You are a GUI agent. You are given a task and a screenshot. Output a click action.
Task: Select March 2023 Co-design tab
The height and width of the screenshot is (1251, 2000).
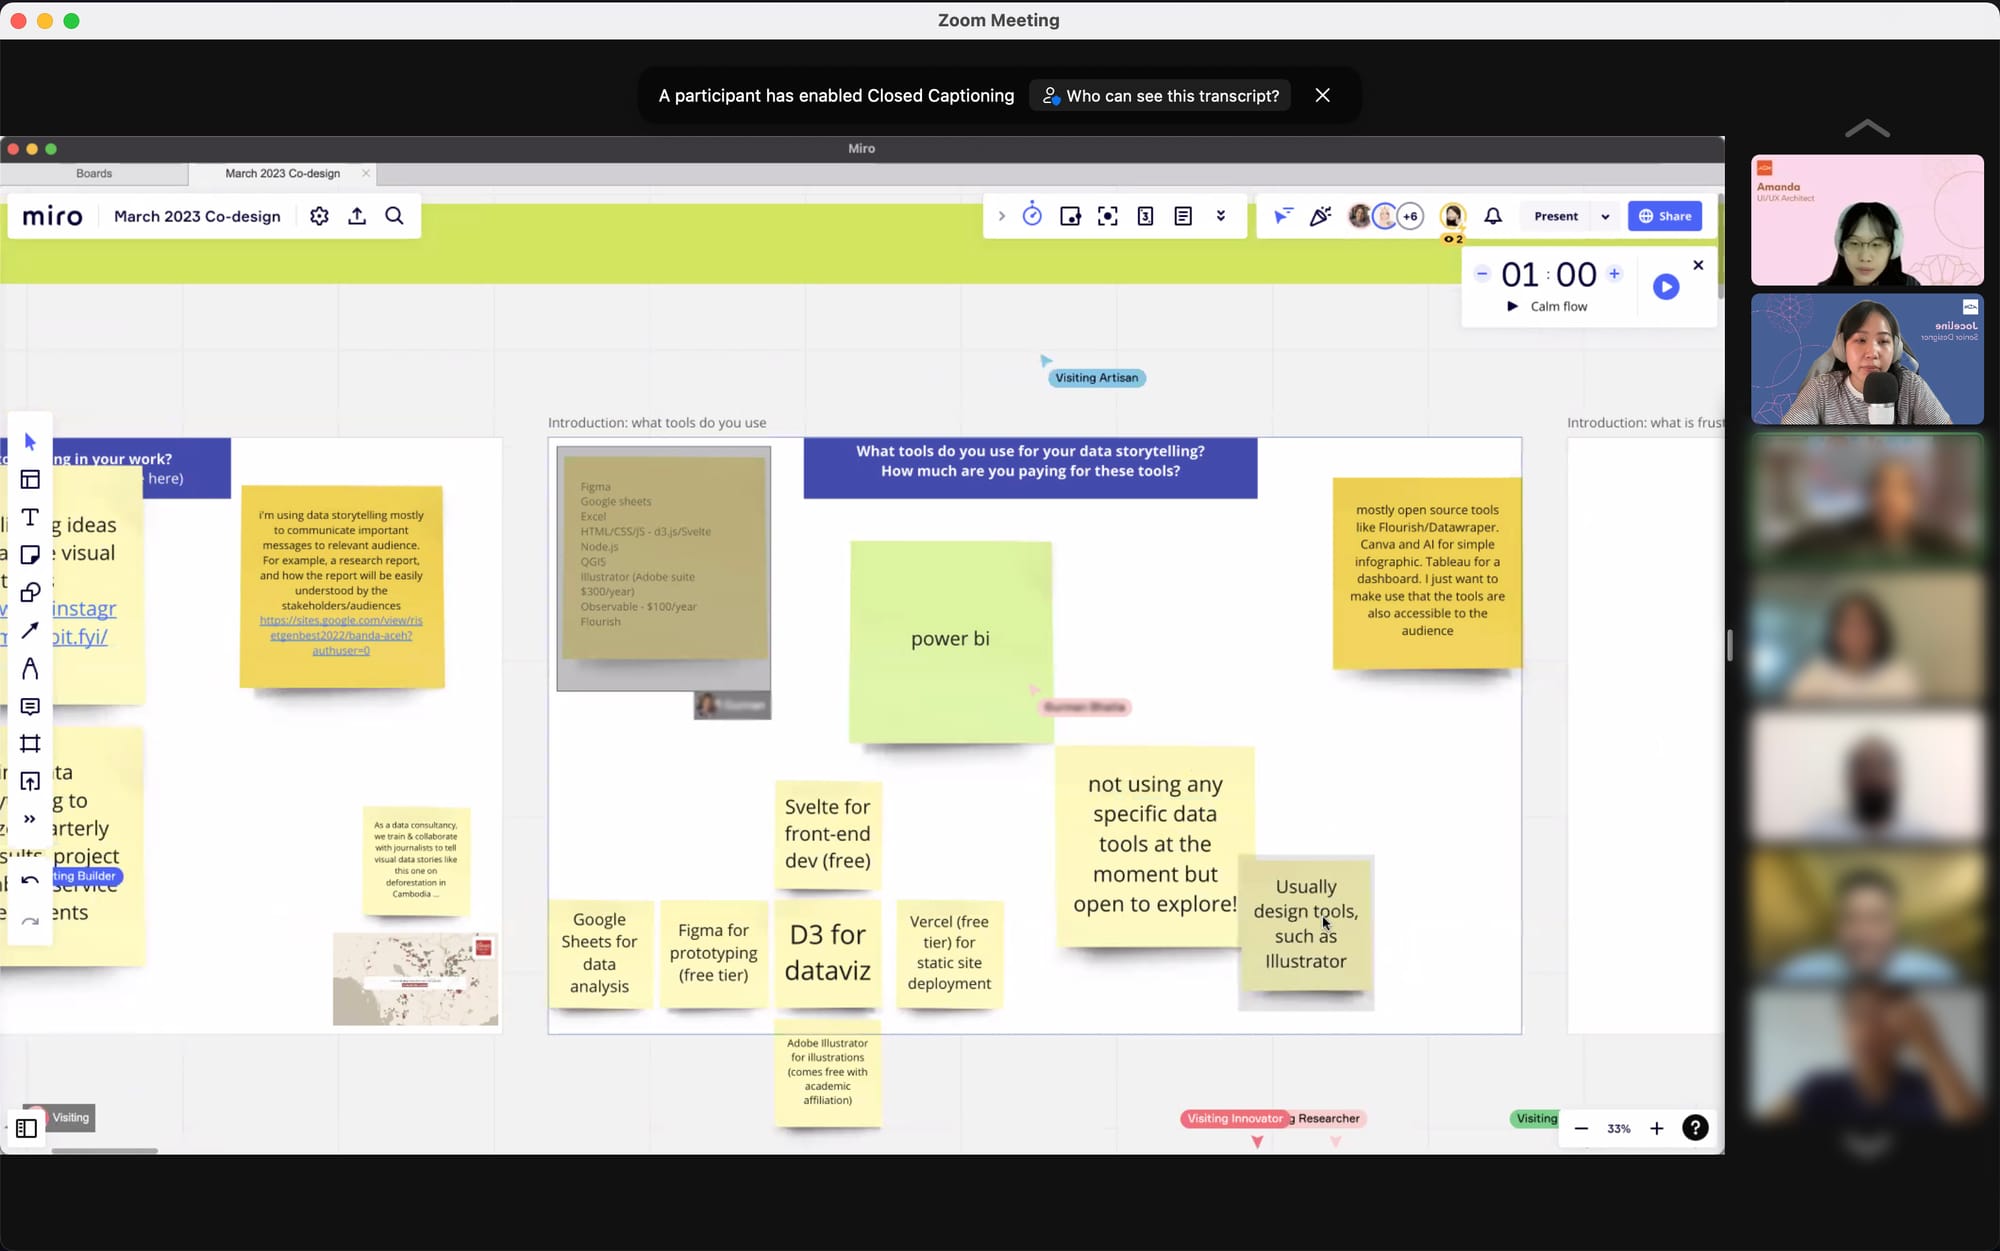click(283, 174)
